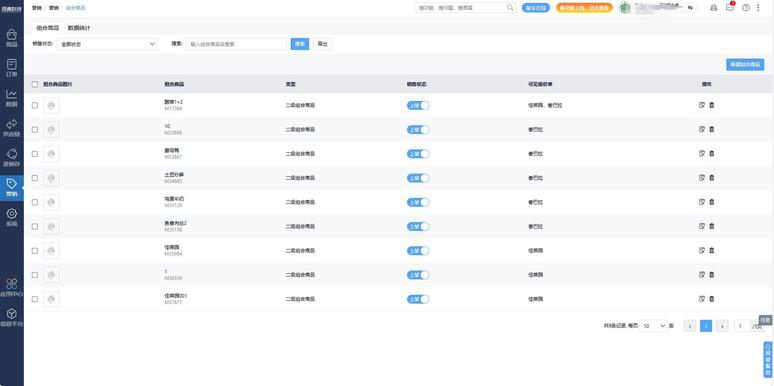
Task: Open the per-page count dropdown showing 10
Action: [653, 326]
